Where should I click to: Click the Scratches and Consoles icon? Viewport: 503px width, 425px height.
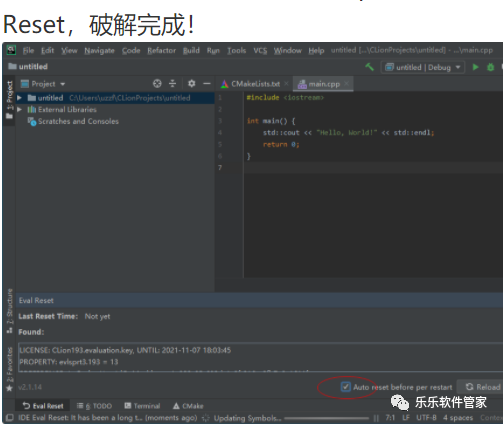tap(32, 121)
